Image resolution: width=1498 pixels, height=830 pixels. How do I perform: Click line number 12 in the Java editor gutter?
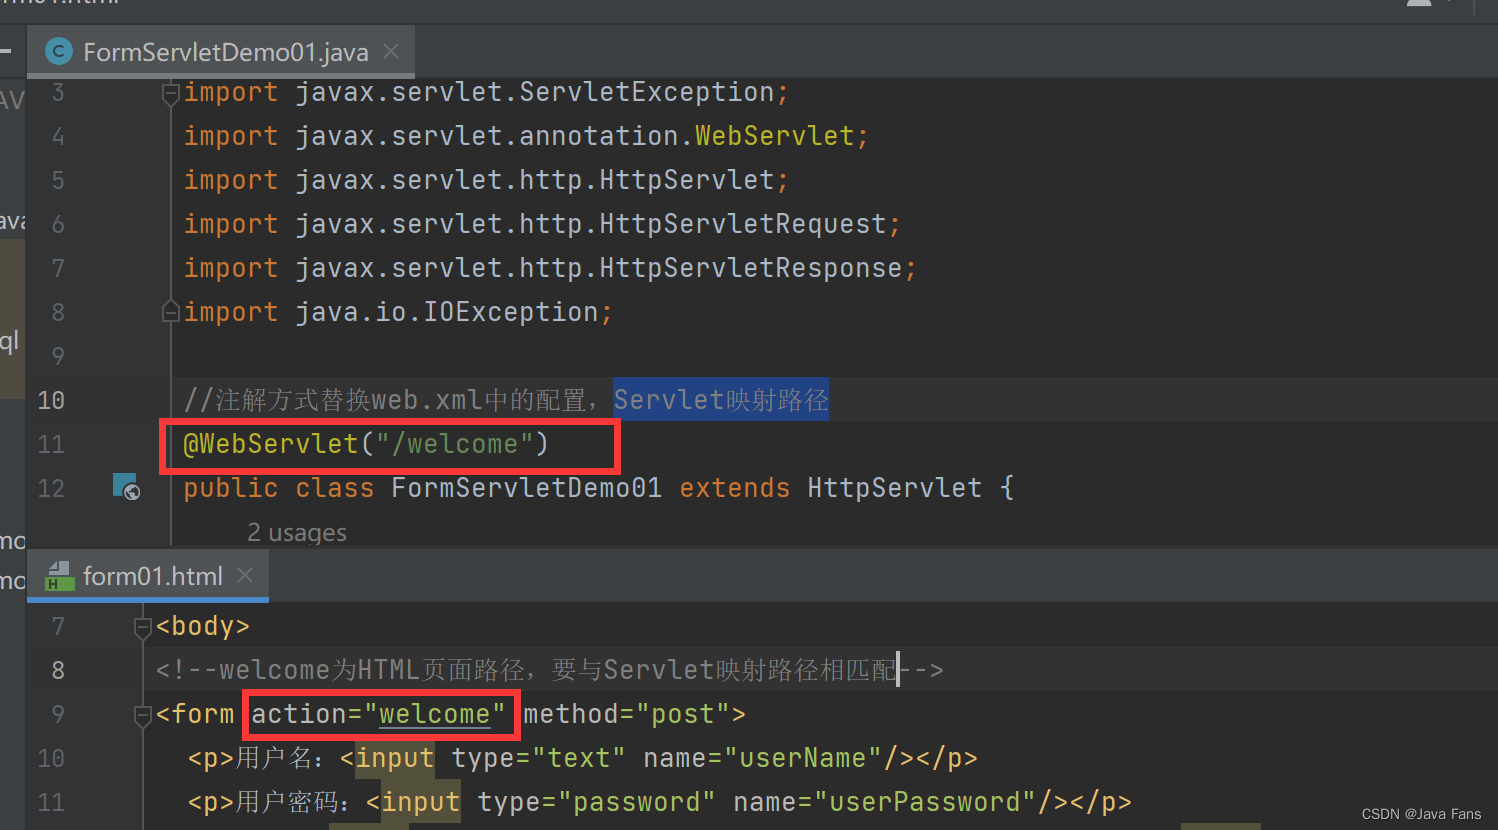pyautogui.click(x=51, y=488)
